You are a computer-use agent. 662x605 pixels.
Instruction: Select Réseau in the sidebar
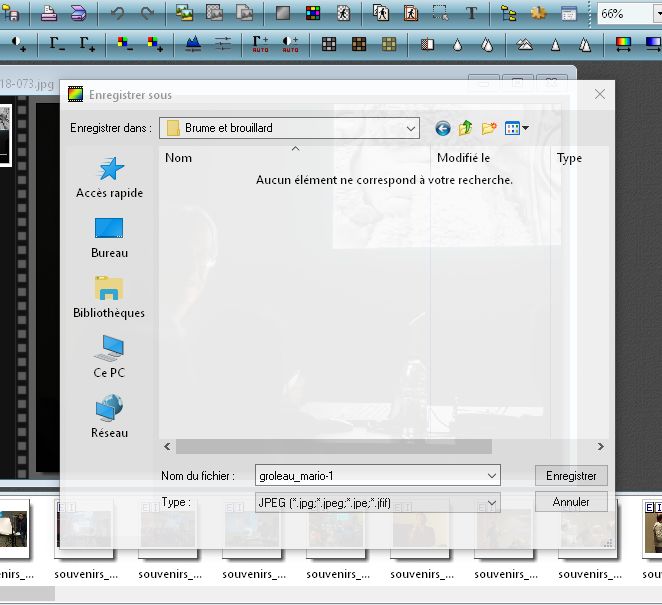point(109,418)
